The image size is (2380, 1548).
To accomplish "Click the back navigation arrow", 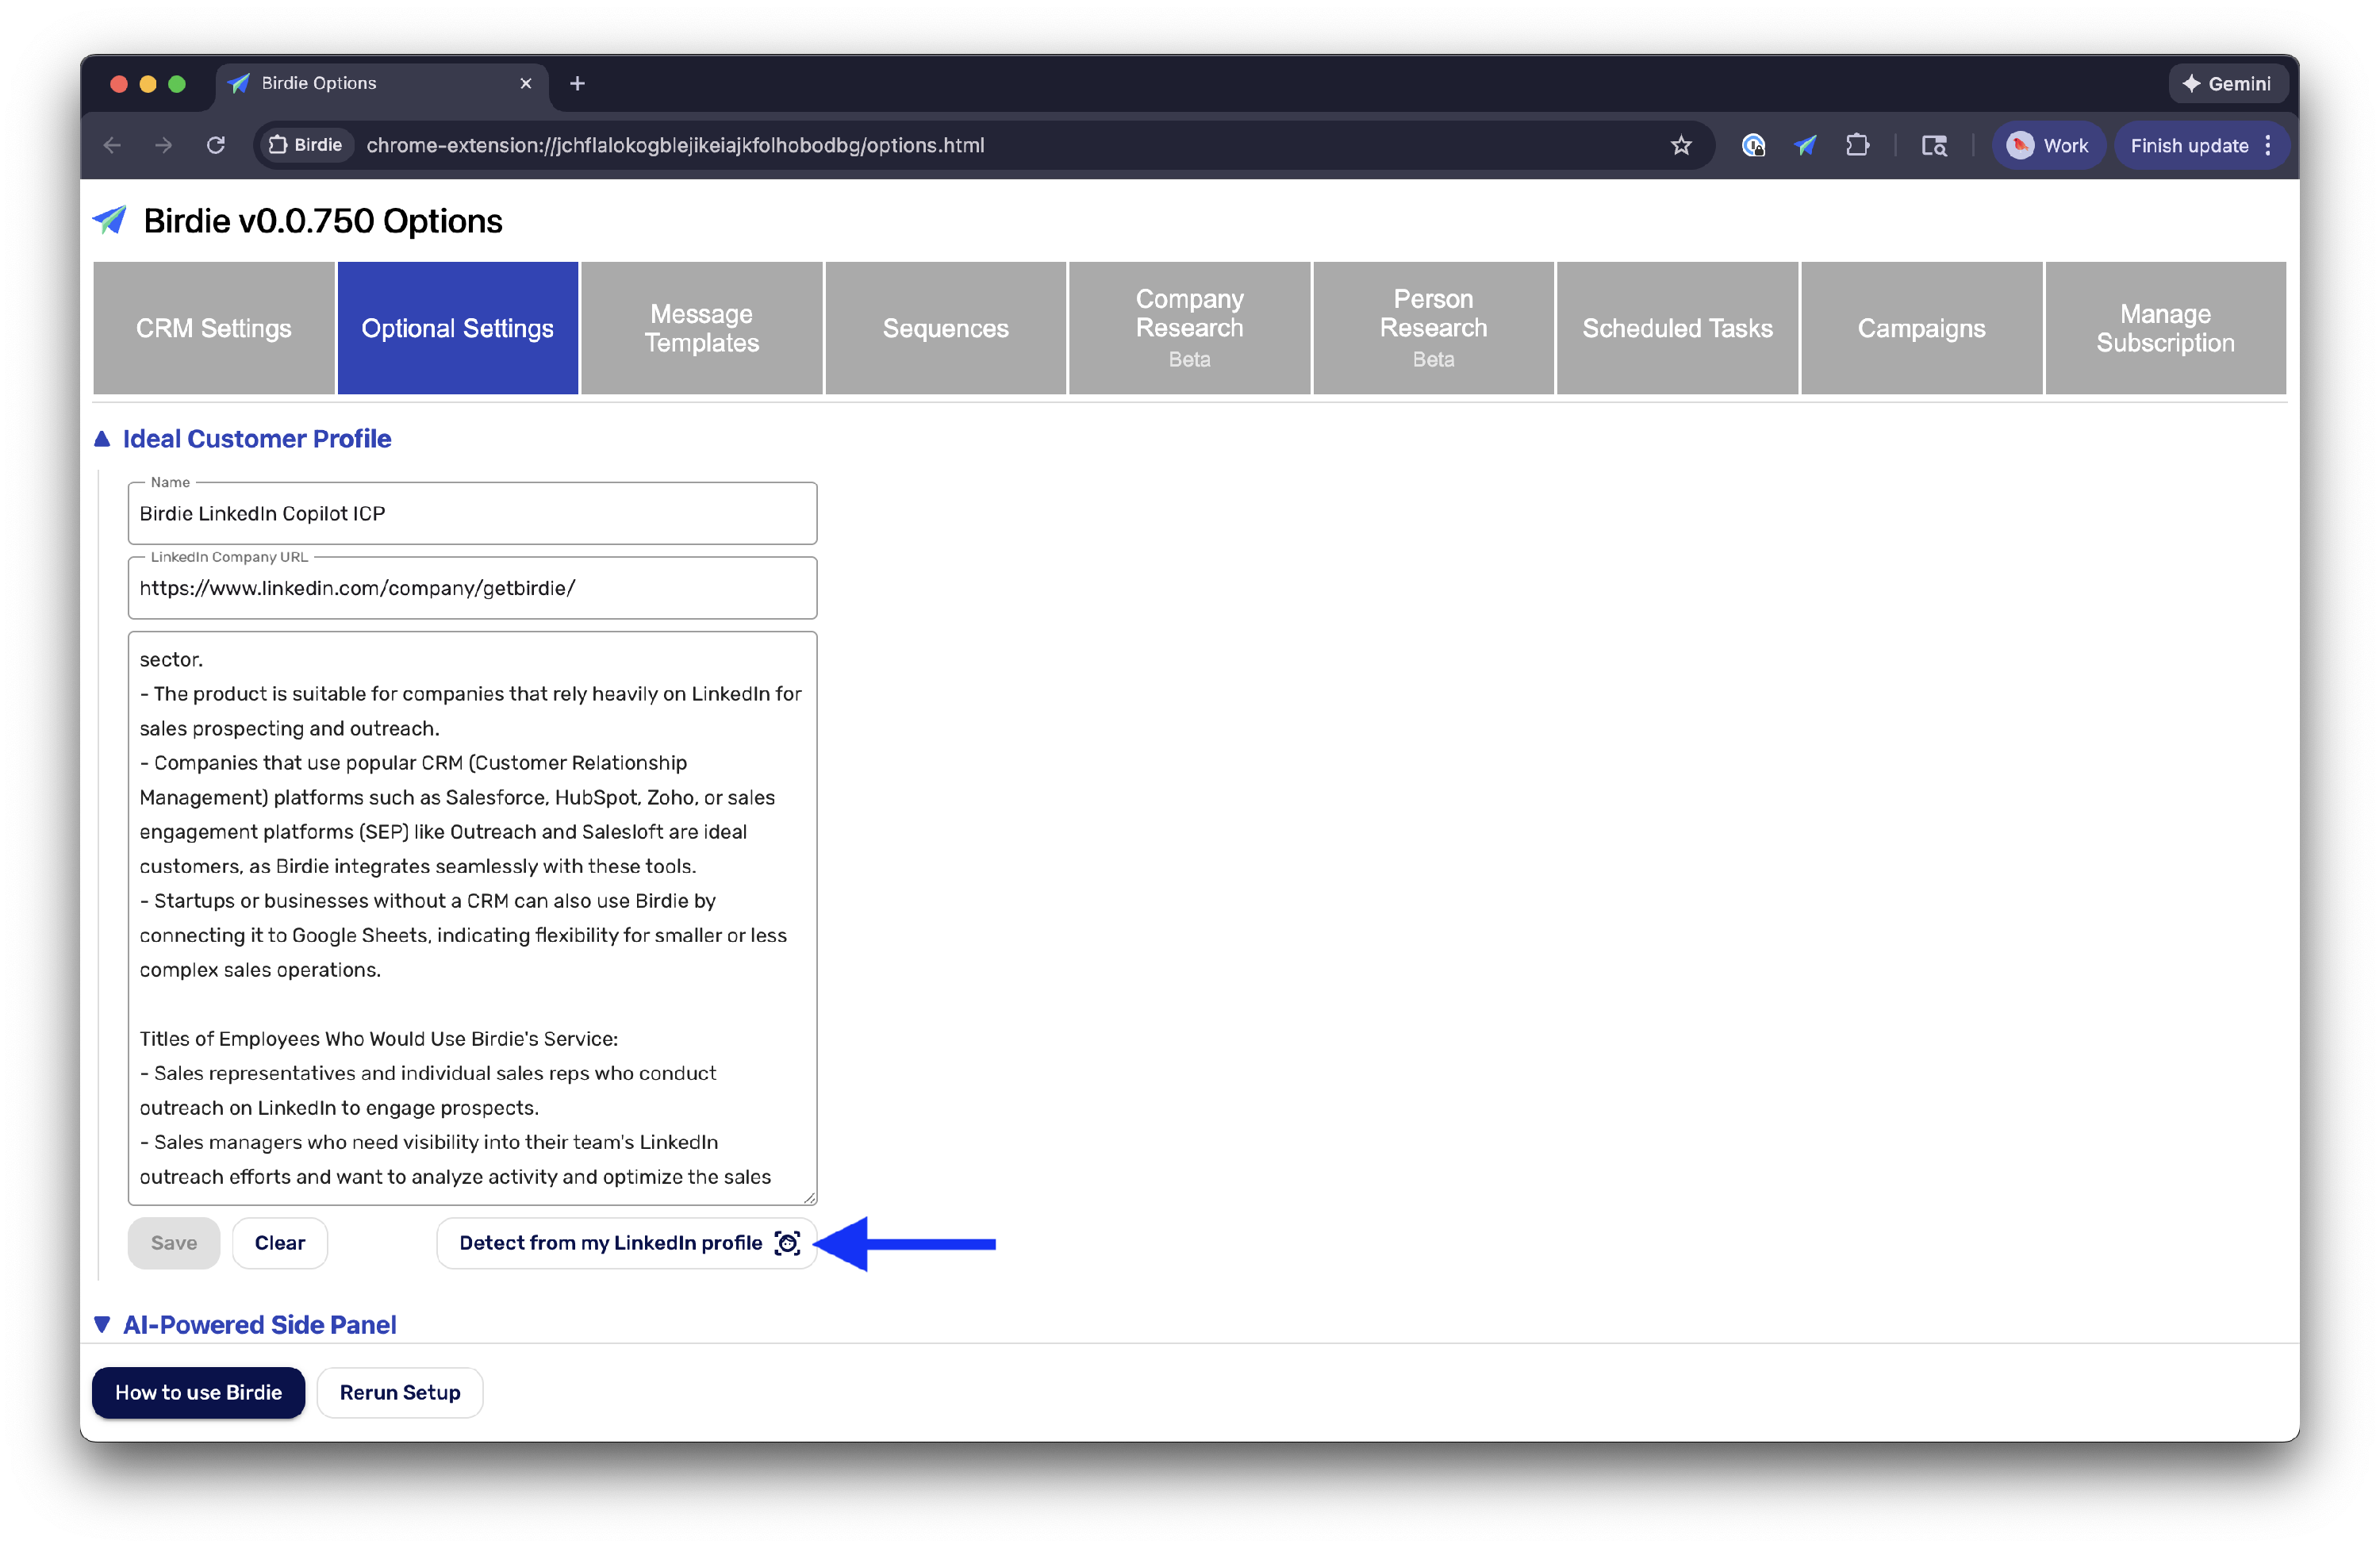I will click(112, 146).
